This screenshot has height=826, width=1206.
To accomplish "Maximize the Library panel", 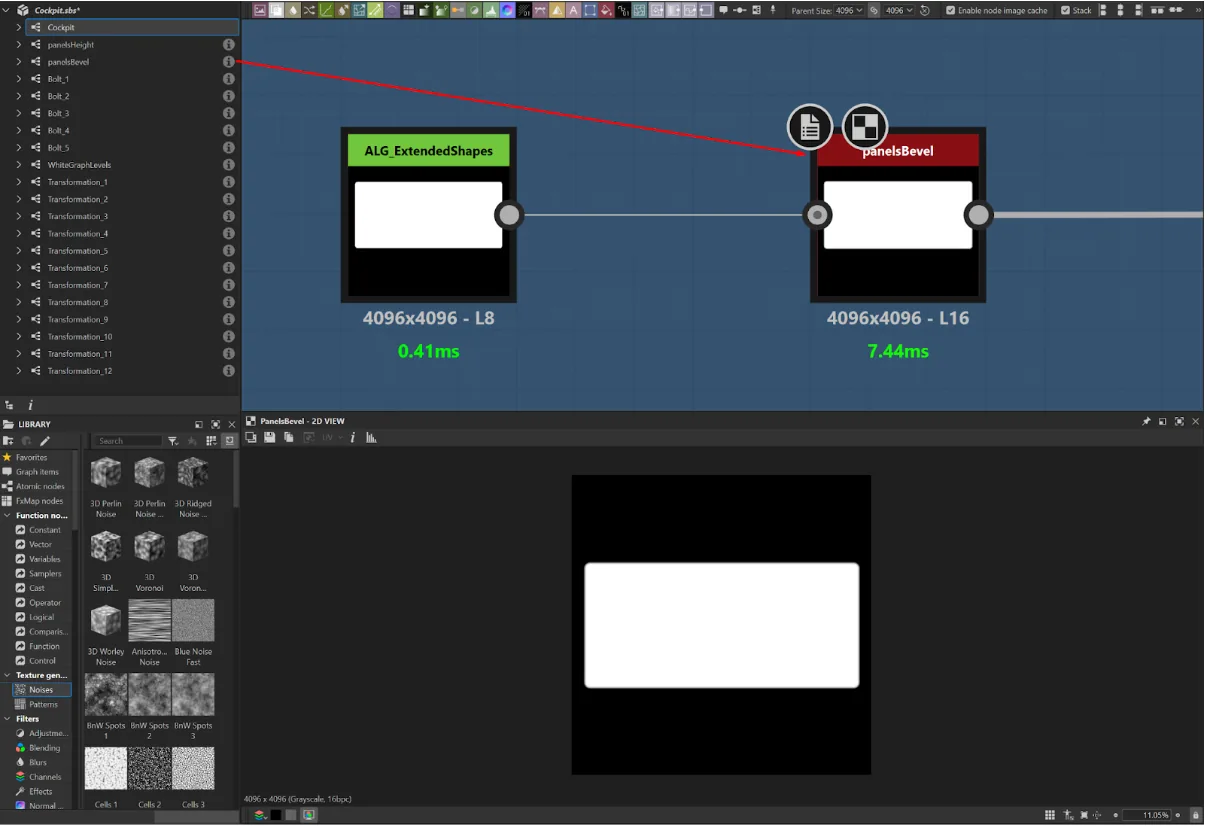I will [215, 425].
